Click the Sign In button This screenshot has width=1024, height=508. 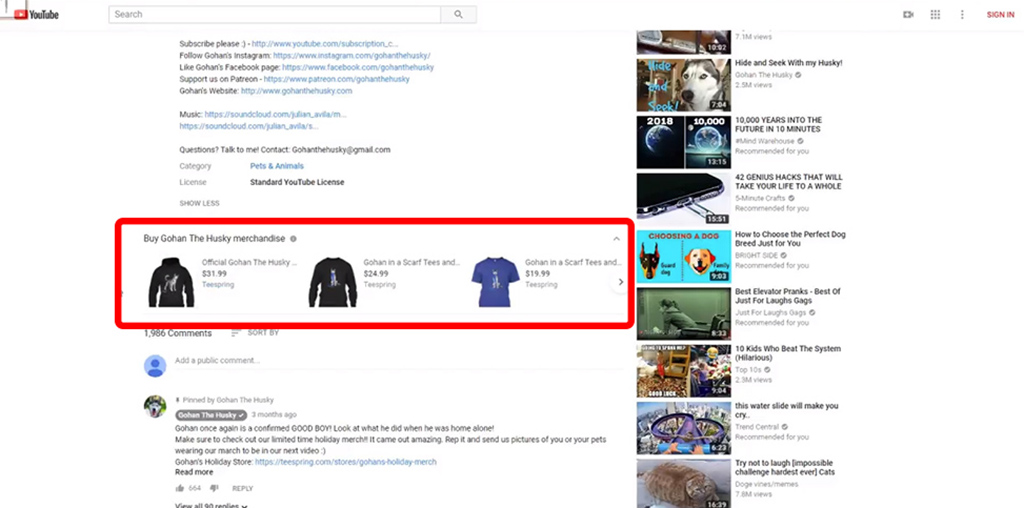tap(1000, 14)
